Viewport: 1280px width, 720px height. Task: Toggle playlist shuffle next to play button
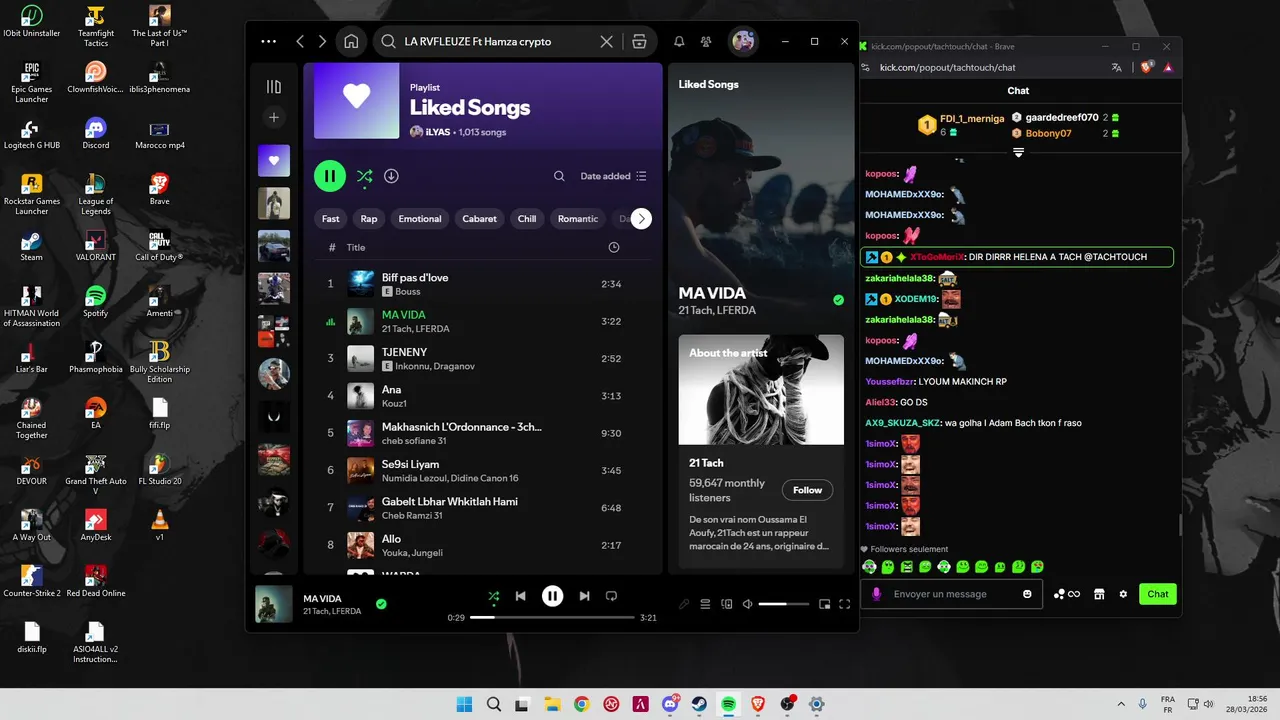coord(364,176)
